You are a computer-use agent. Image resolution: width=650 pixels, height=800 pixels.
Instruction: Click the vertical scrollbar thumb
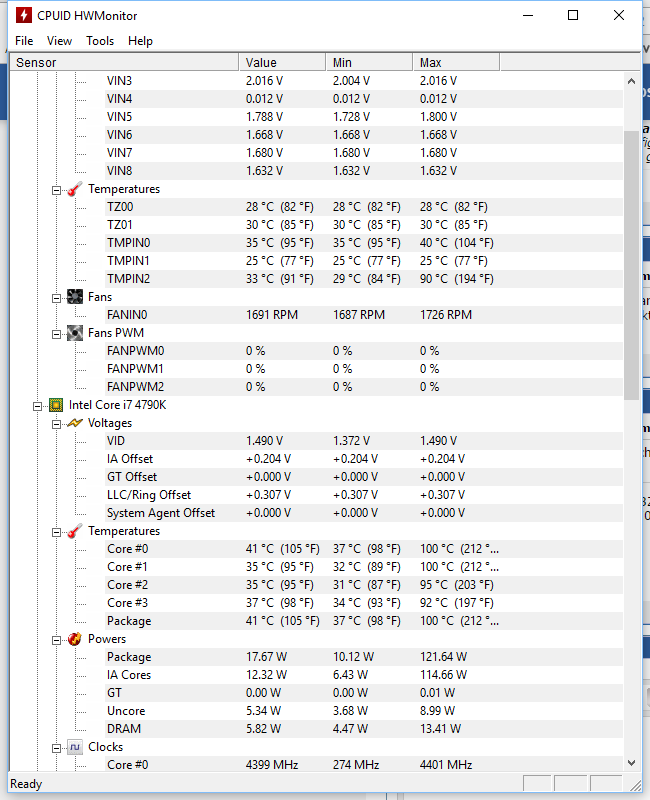631,264
